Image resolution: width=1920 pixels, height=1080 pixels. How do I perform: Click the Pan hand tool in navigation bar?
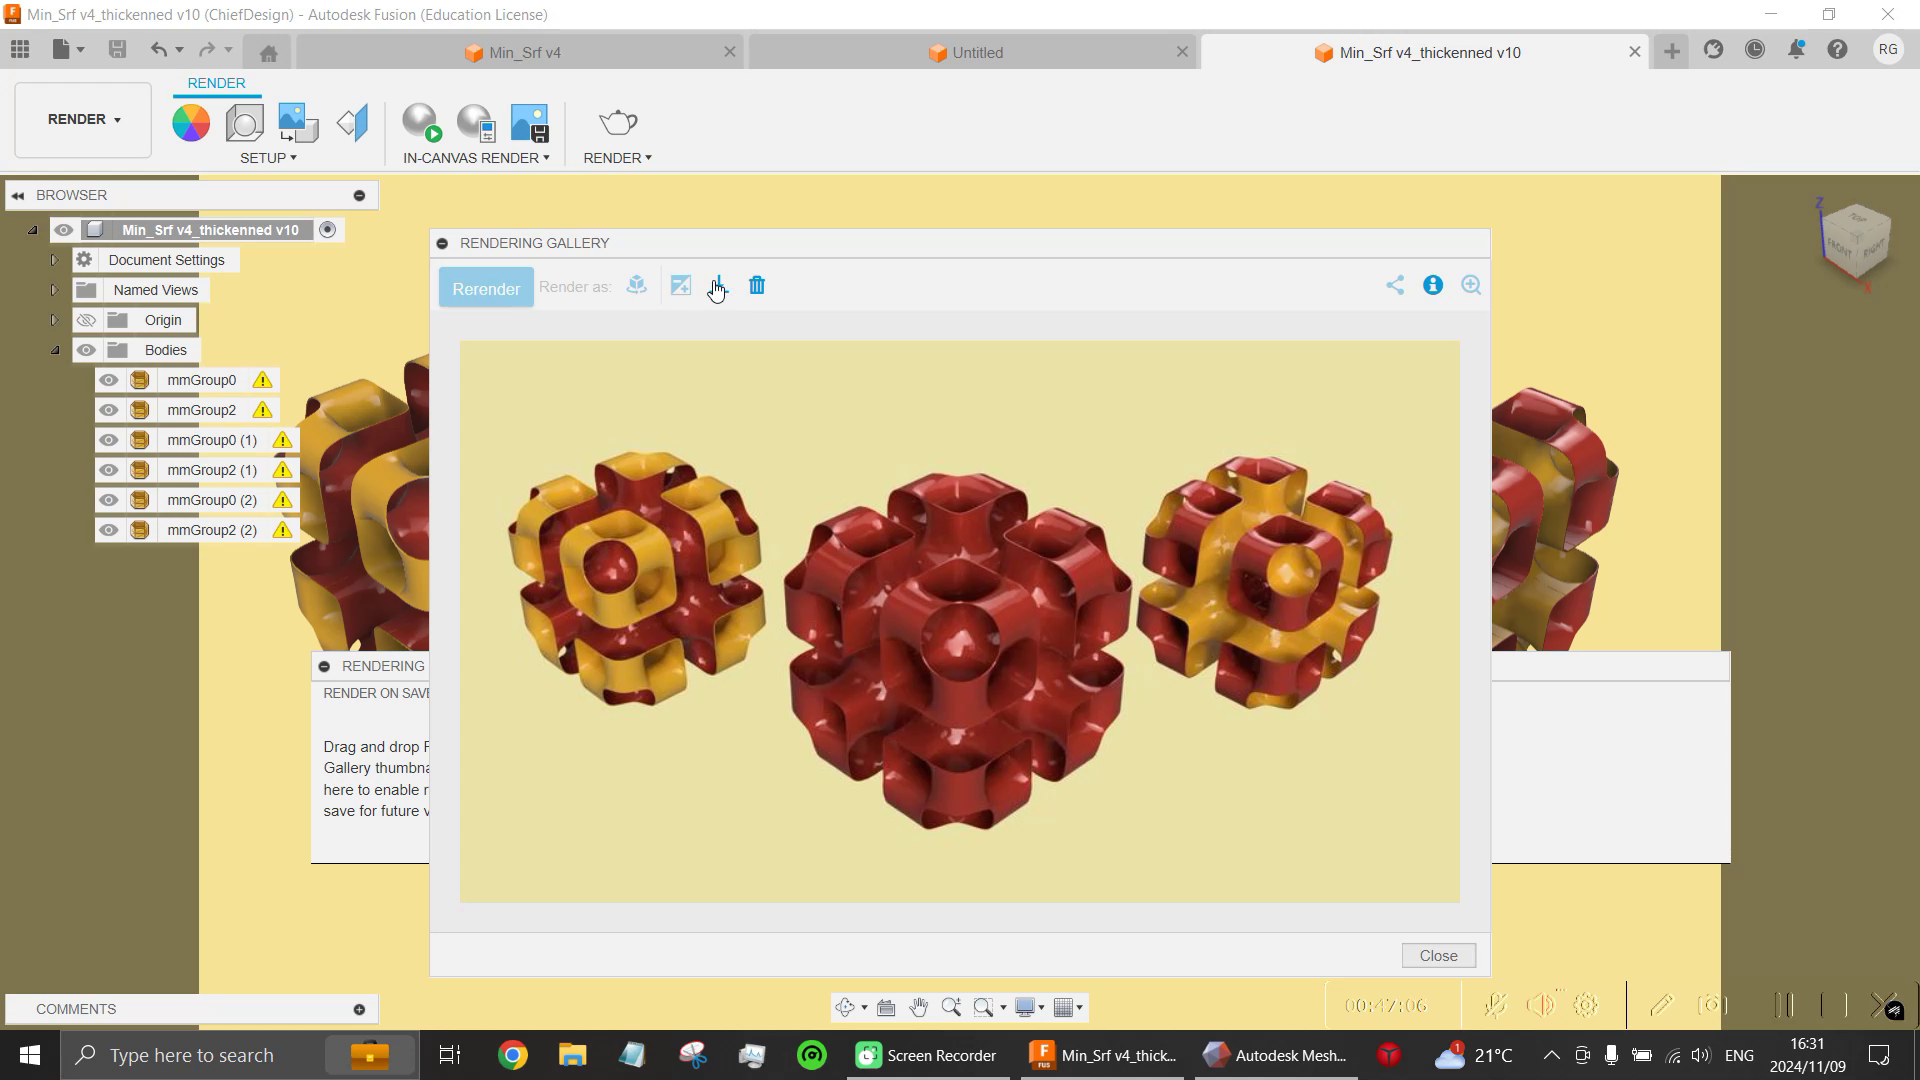(918, 1007)
